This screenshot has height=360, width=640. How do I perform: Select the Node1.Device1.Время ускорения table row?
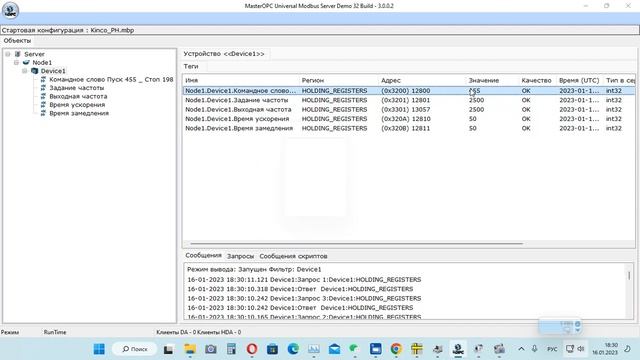pos(409,119)
